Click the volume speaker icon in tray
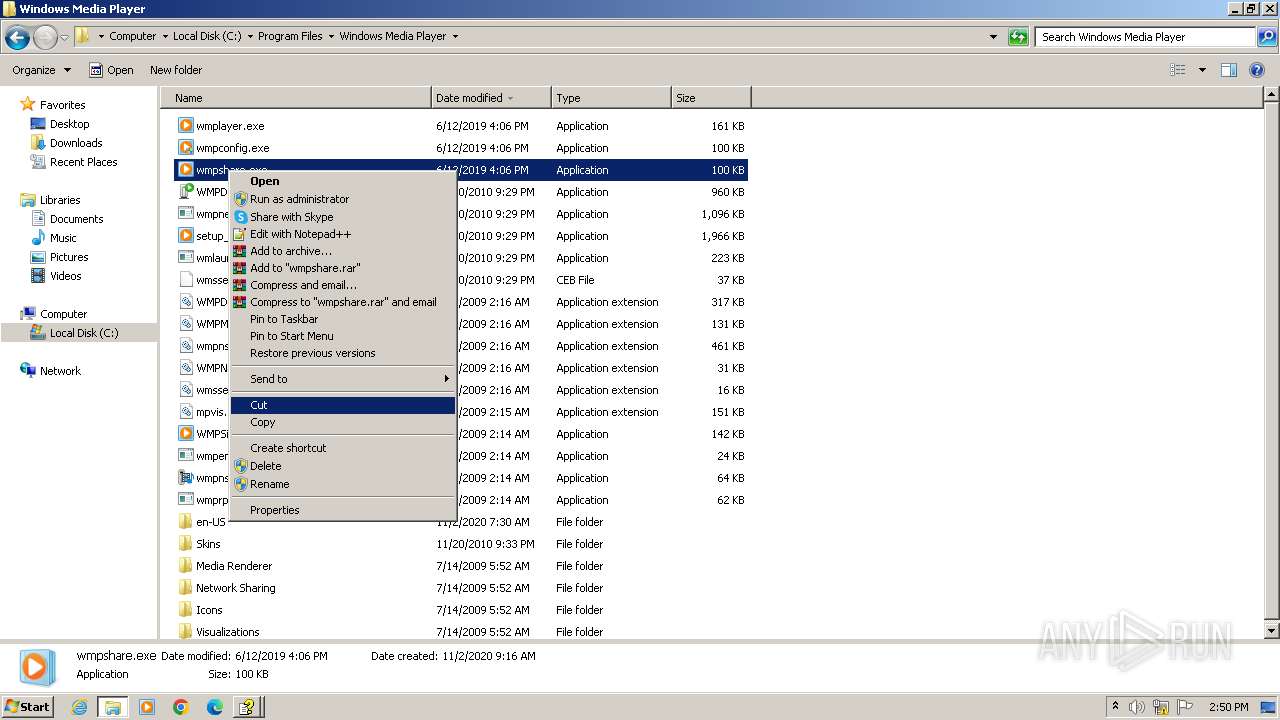The image size is (1280, 720). pyautogui.click(x=1137, y=707)
